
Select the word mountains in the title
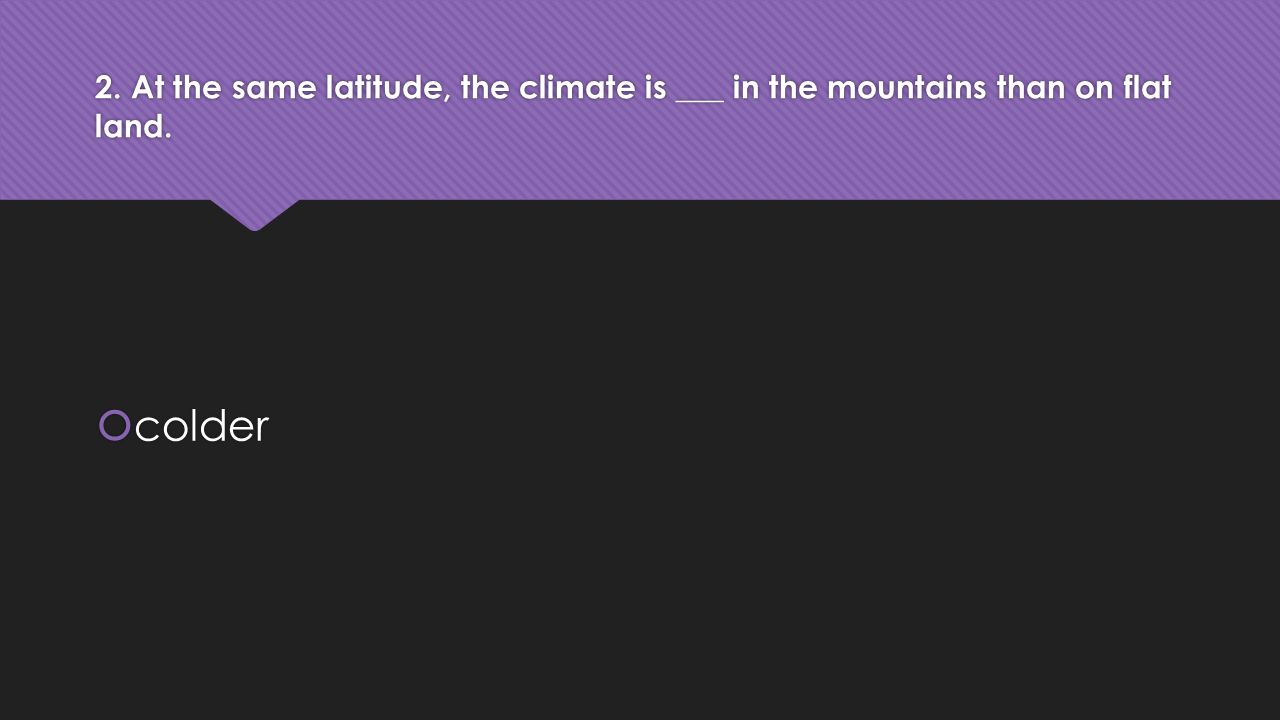893,88
